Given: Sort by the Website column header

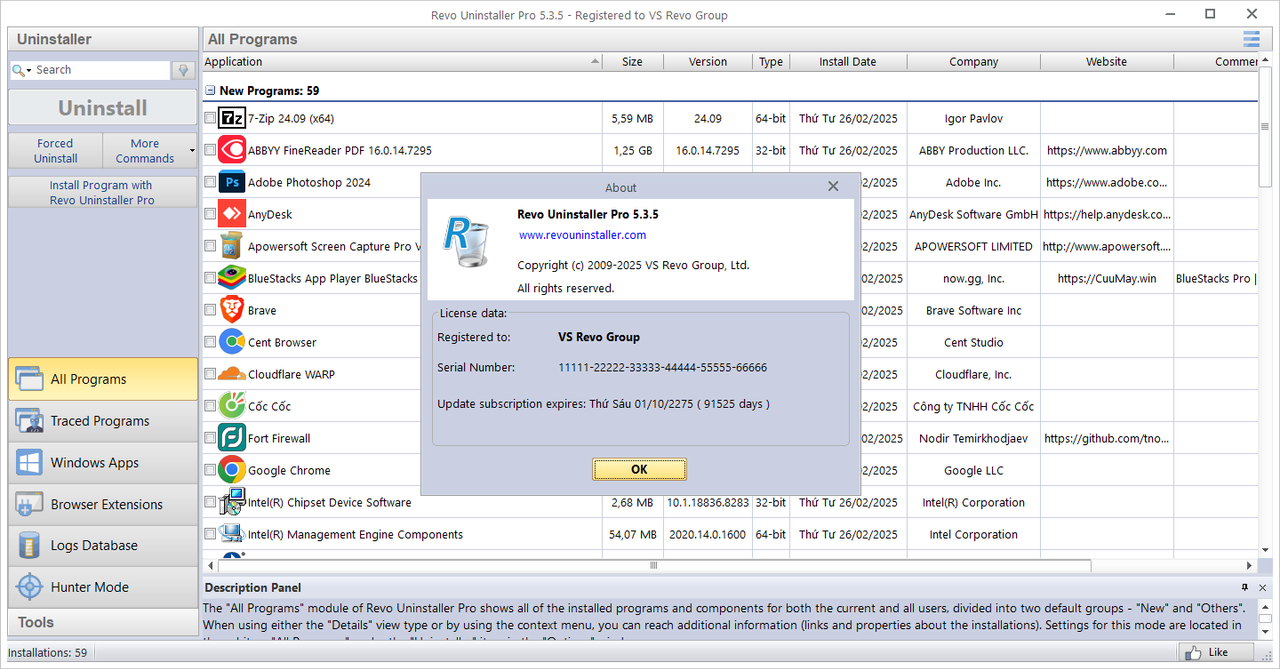Looking at the screenshot, I should click(x=1107, y=62).
